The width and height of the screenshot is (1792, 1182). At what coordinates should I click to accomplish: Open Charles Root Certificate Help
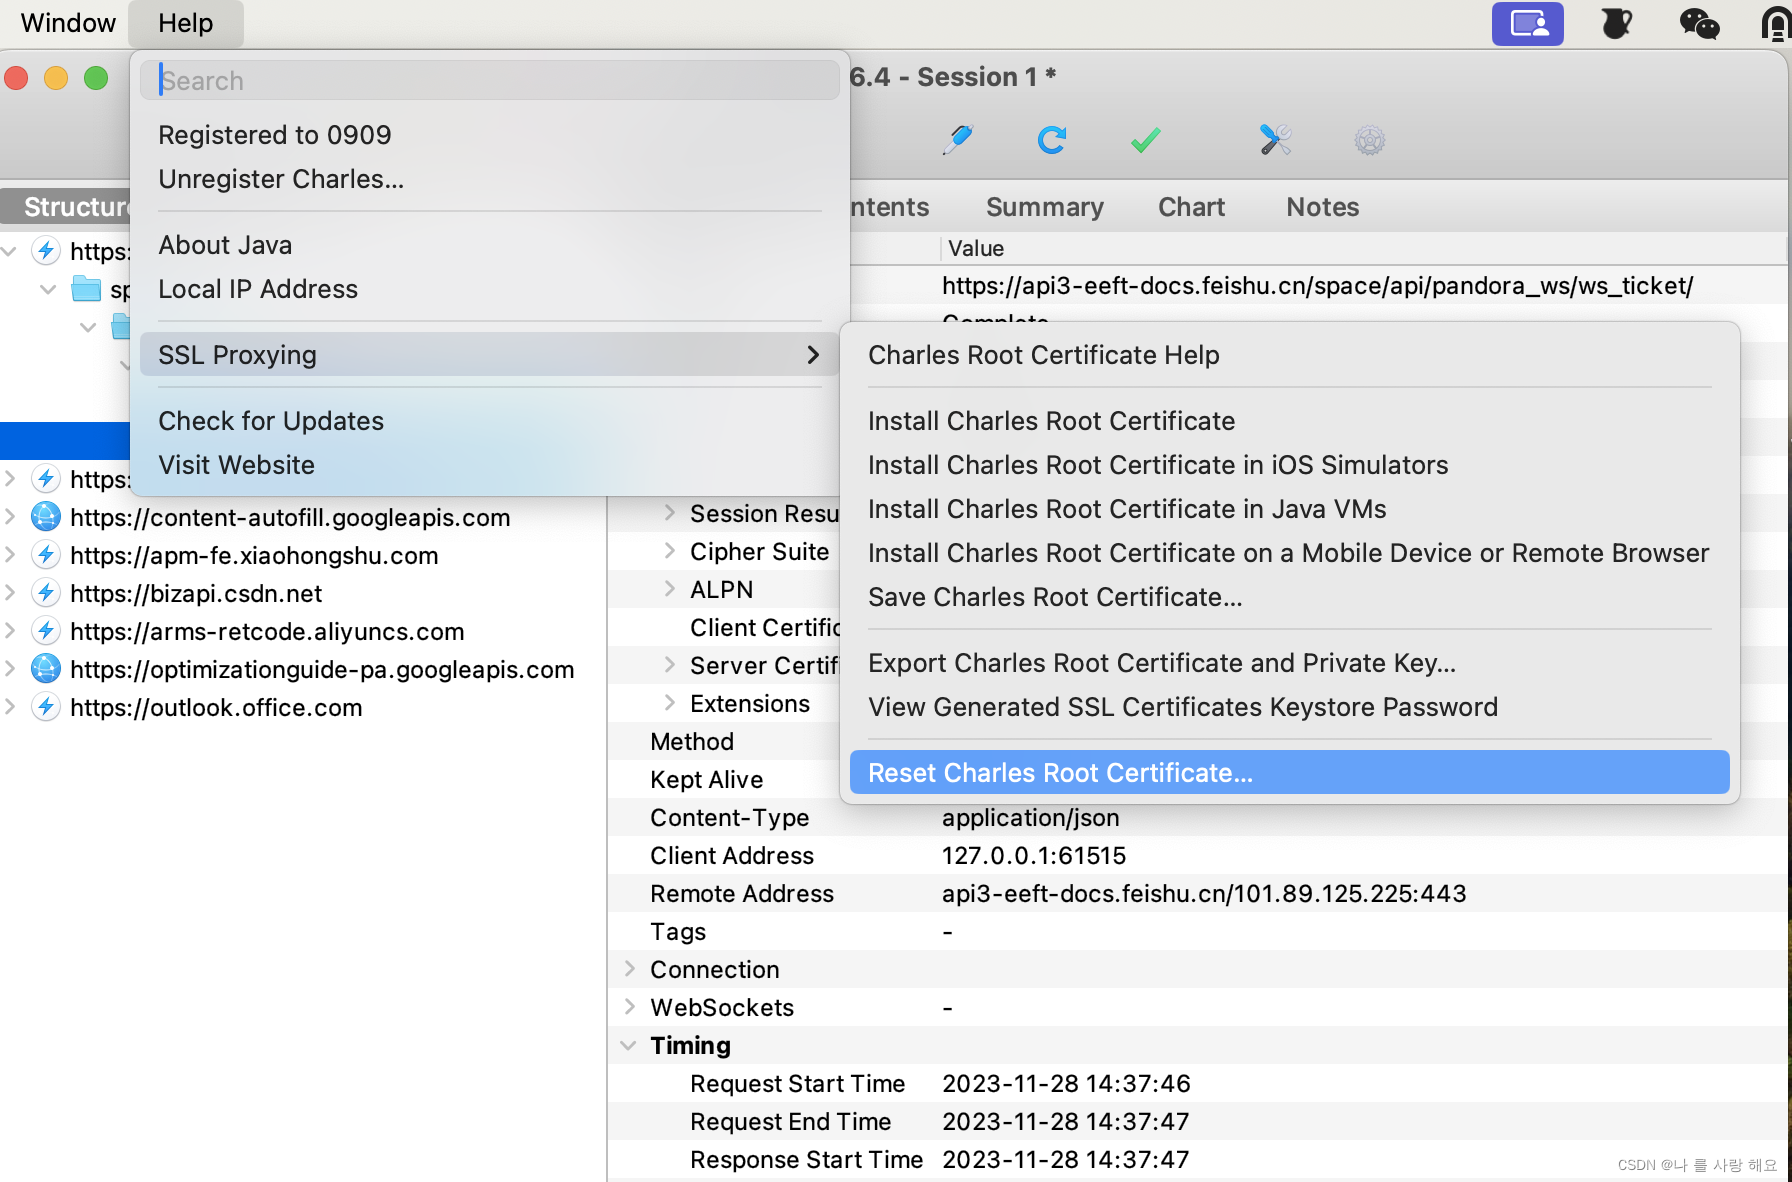point(1289,355)
